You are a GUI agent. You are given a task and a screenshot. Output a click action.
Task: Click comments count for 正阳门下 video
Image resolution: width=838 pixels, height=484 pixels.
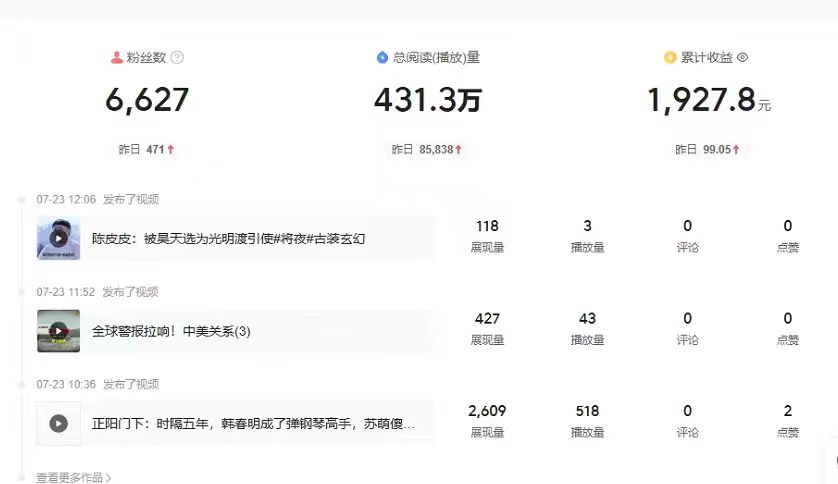tap(687, 411)
